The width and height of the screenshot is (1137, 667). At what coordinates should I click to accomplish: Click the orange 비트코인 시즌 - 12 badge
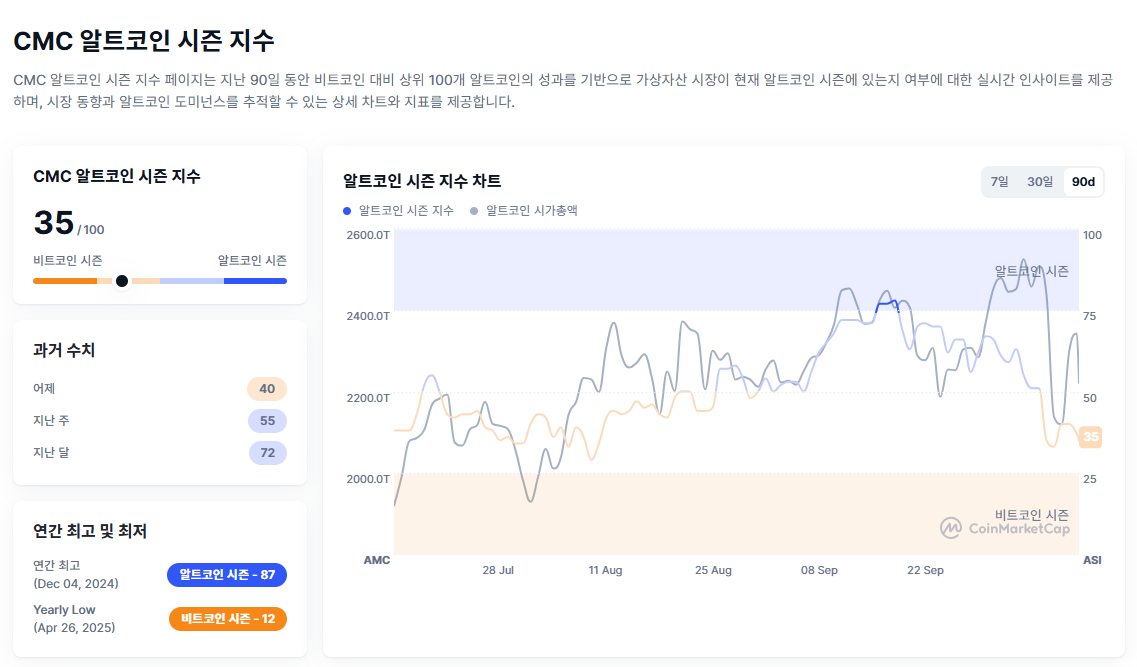click(x=227, y=619)
